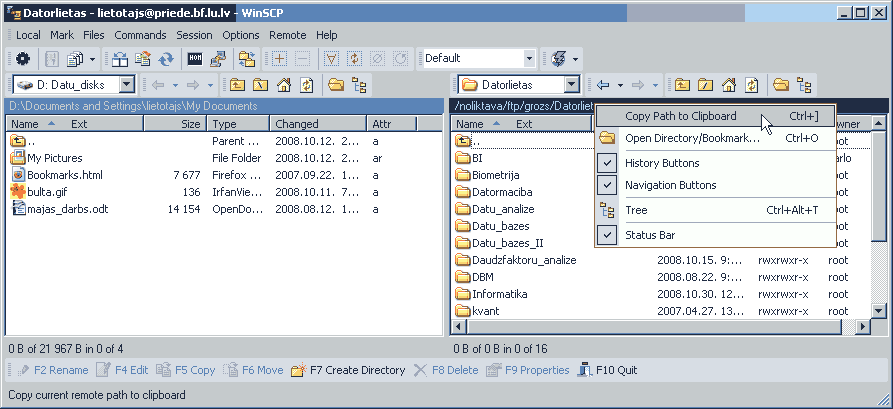Go to root directory in remote panel
893x409 pixels.
point(706,85)
